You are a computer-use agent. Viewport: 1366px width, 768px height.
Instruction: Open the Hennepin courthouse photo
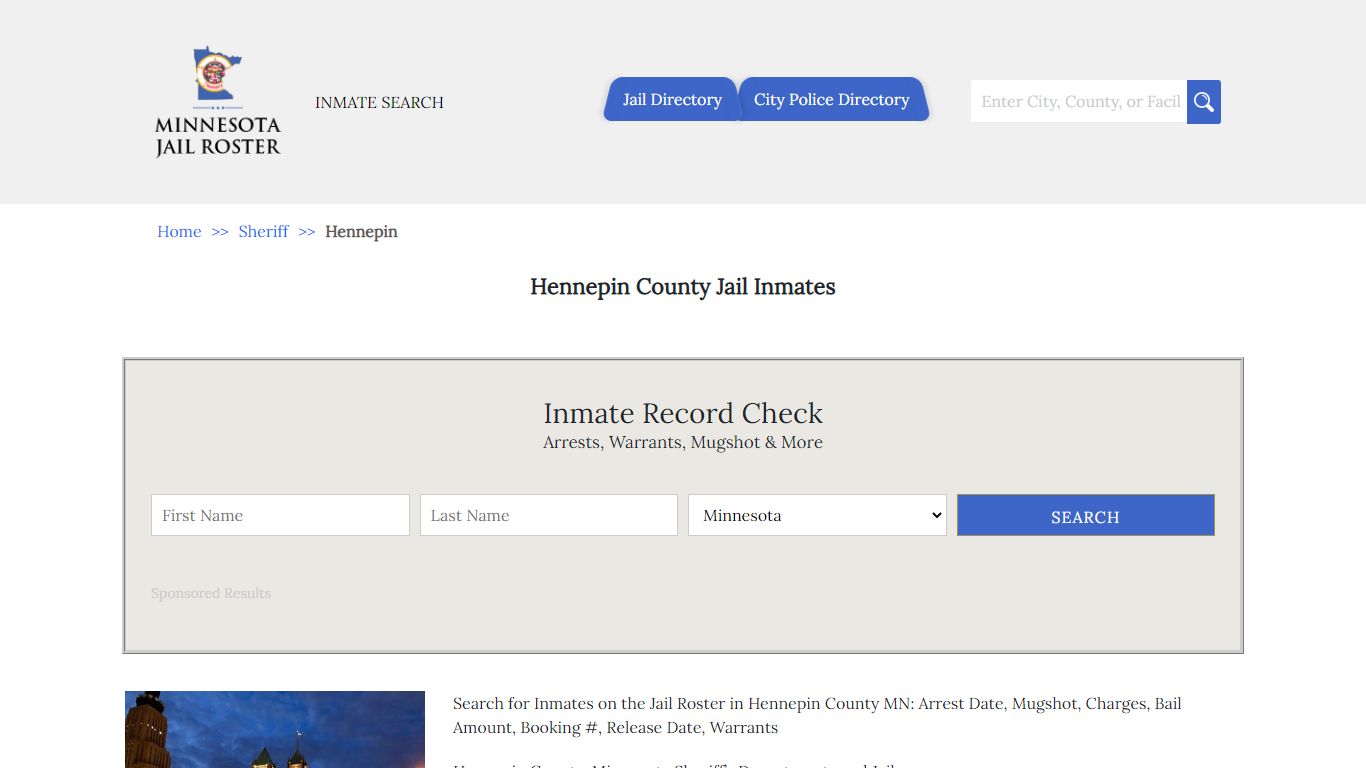275,729
